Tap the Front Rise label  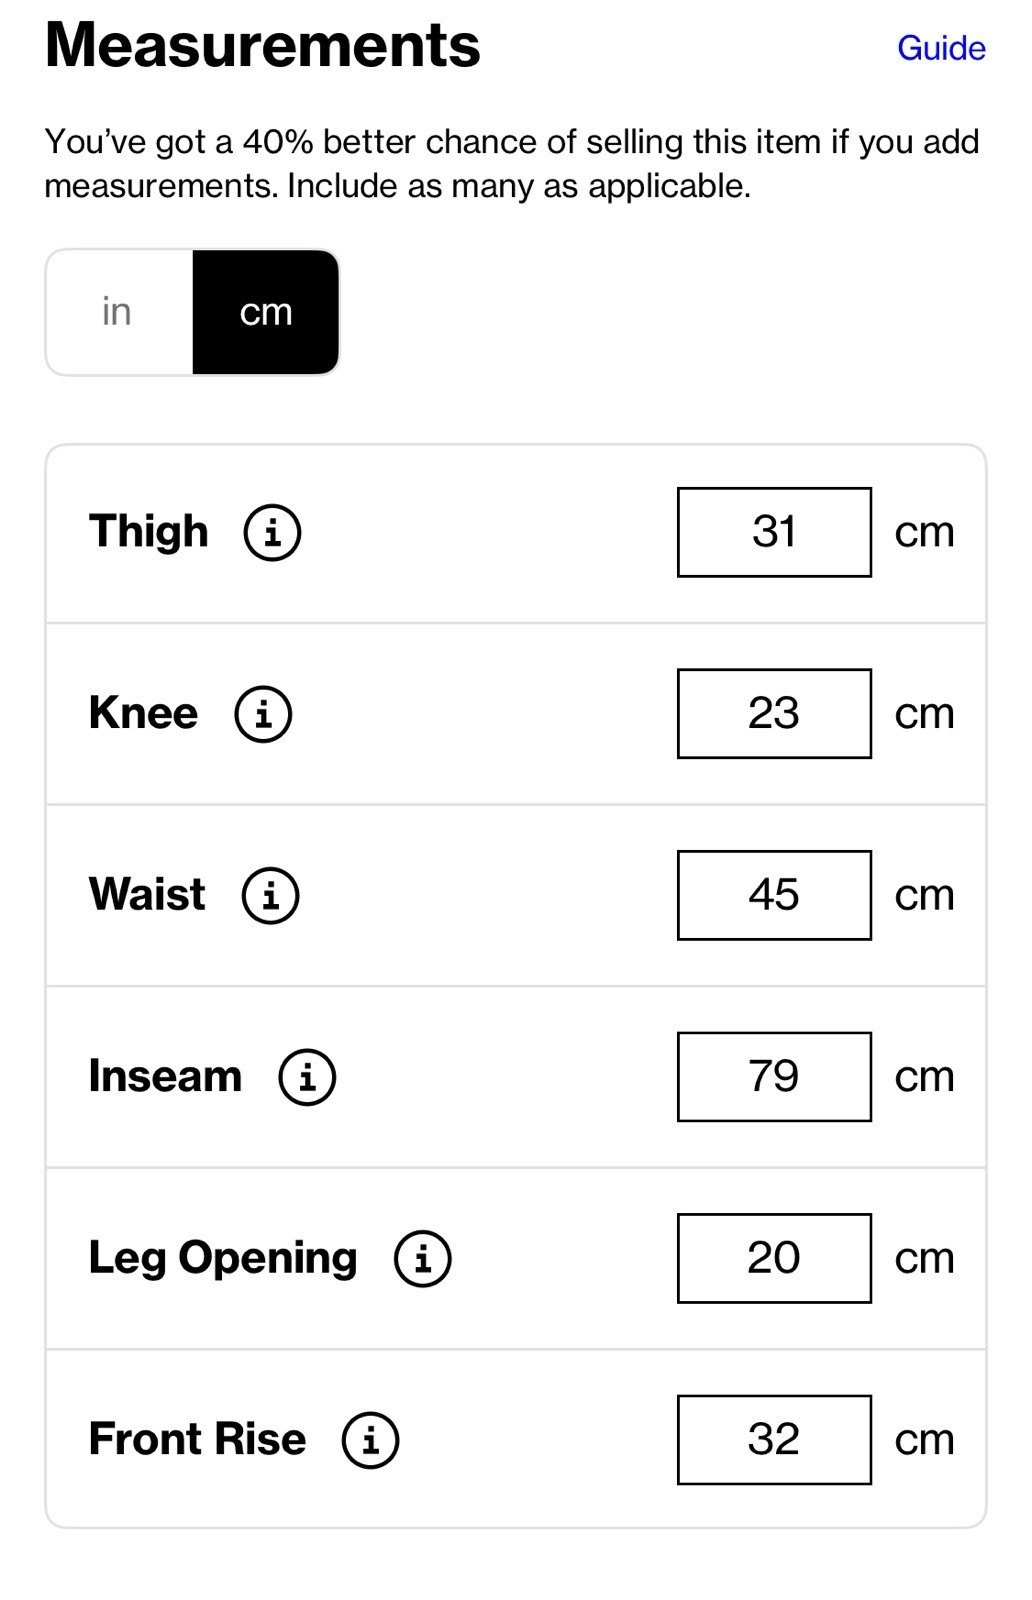coord(198,1439)
